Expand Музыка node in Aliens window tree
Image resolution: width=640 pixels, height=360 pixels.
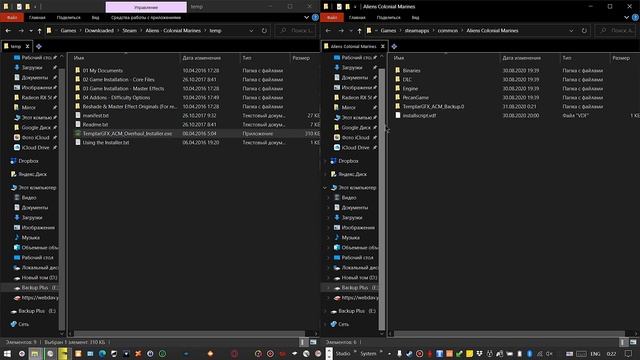[329, 238]
